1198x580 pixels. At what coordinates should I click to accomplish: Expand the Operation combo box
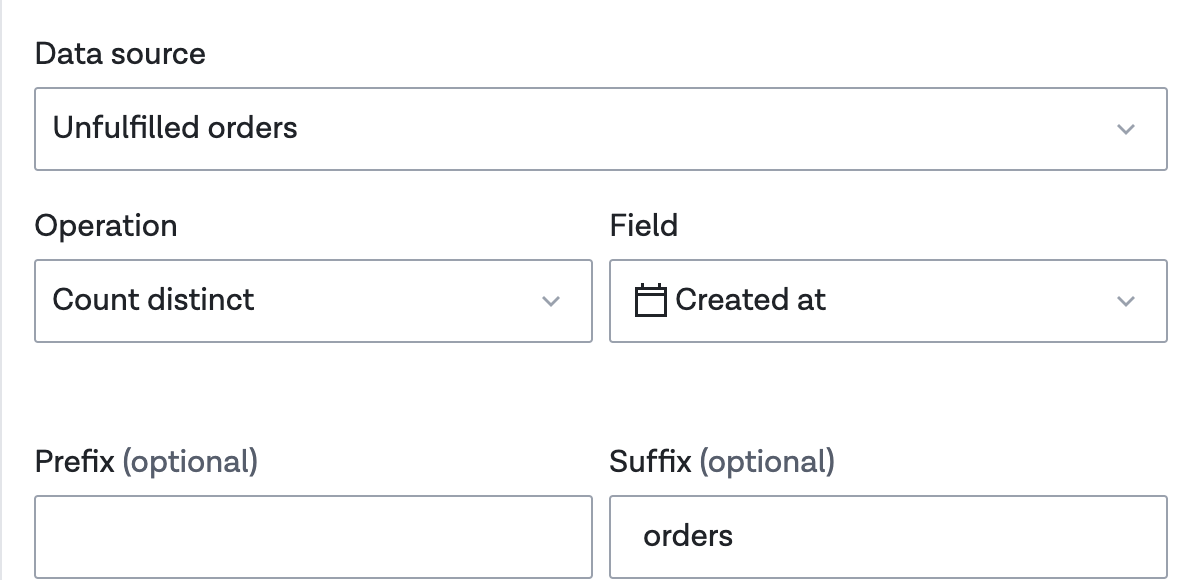(x=313, y=301)
